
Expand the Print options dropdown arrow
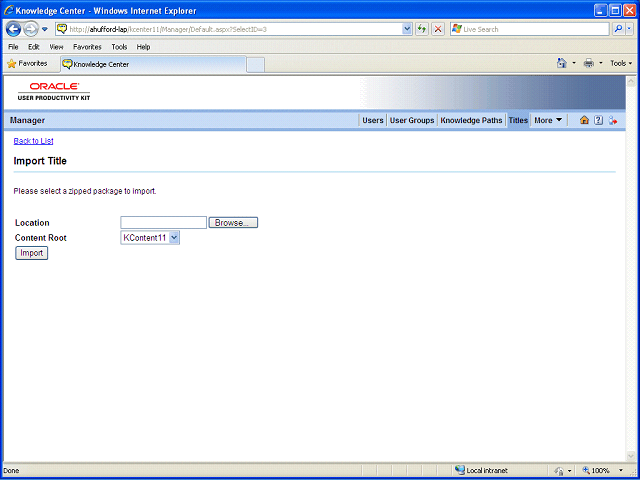pos(600,63)
